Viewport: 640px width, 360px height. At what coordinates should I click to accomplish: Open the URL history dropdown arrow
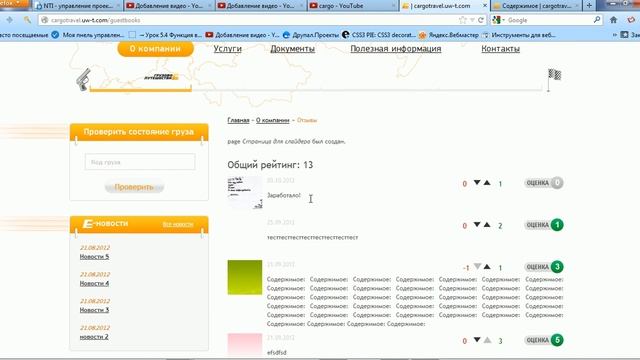(x=472, y=20)
